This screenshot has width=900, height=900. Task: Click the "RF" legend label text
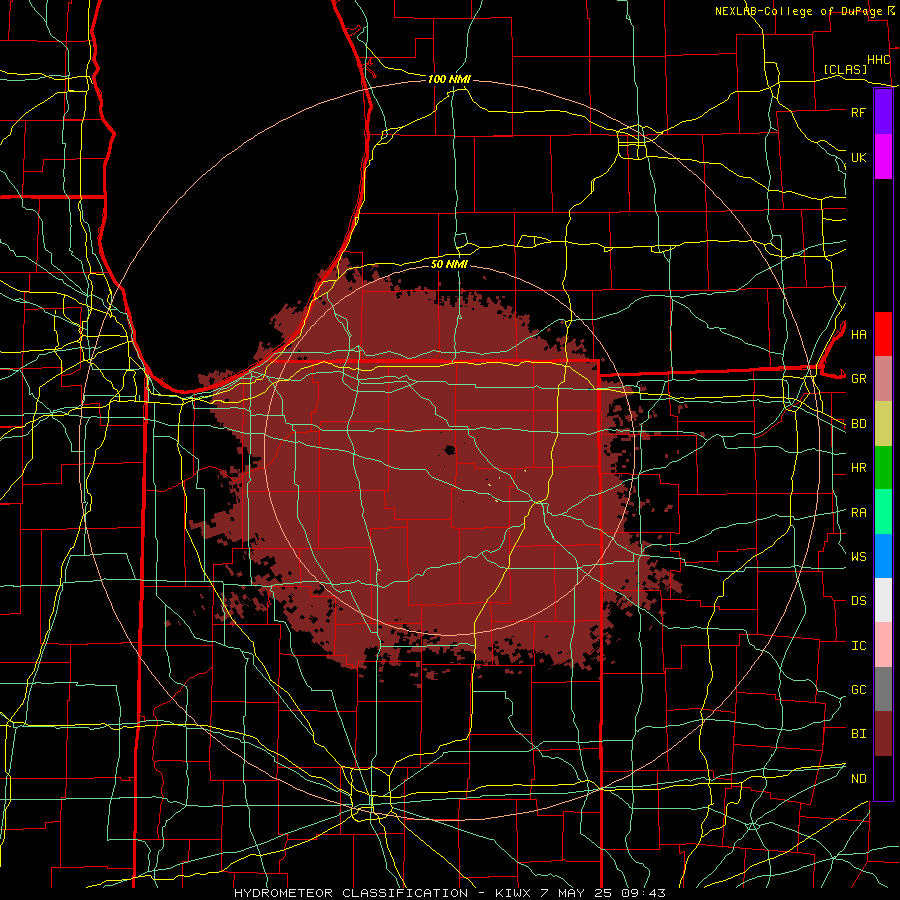[858, 112]
